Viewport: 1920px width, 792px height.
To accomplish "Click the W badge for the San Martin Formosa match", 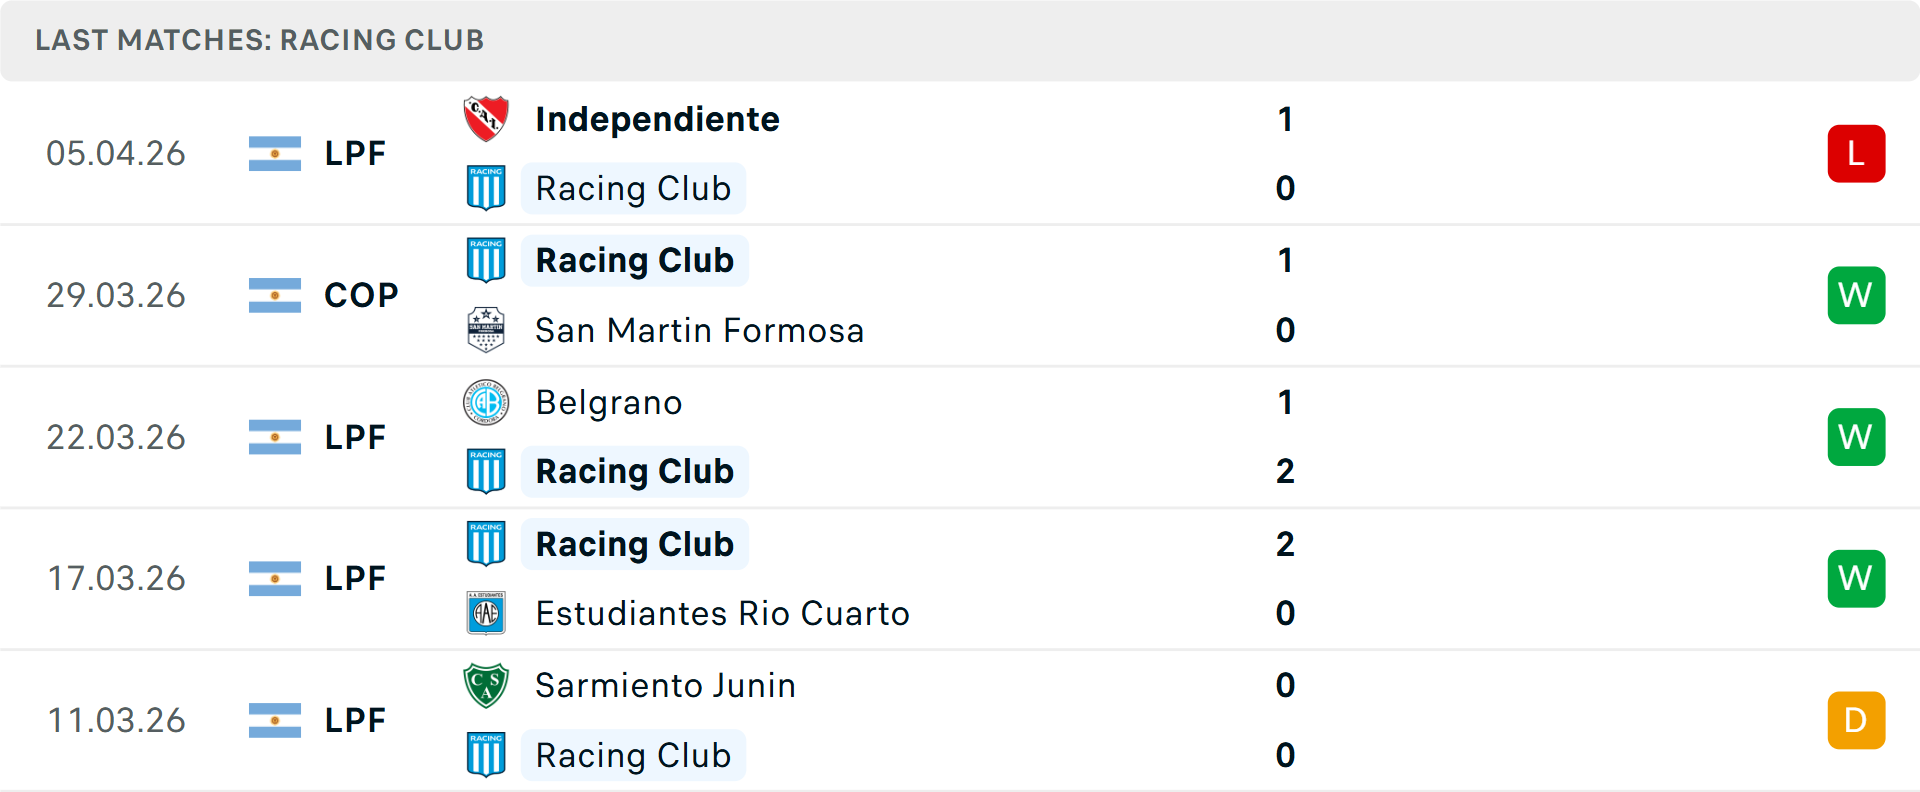I will (1856, 295).
